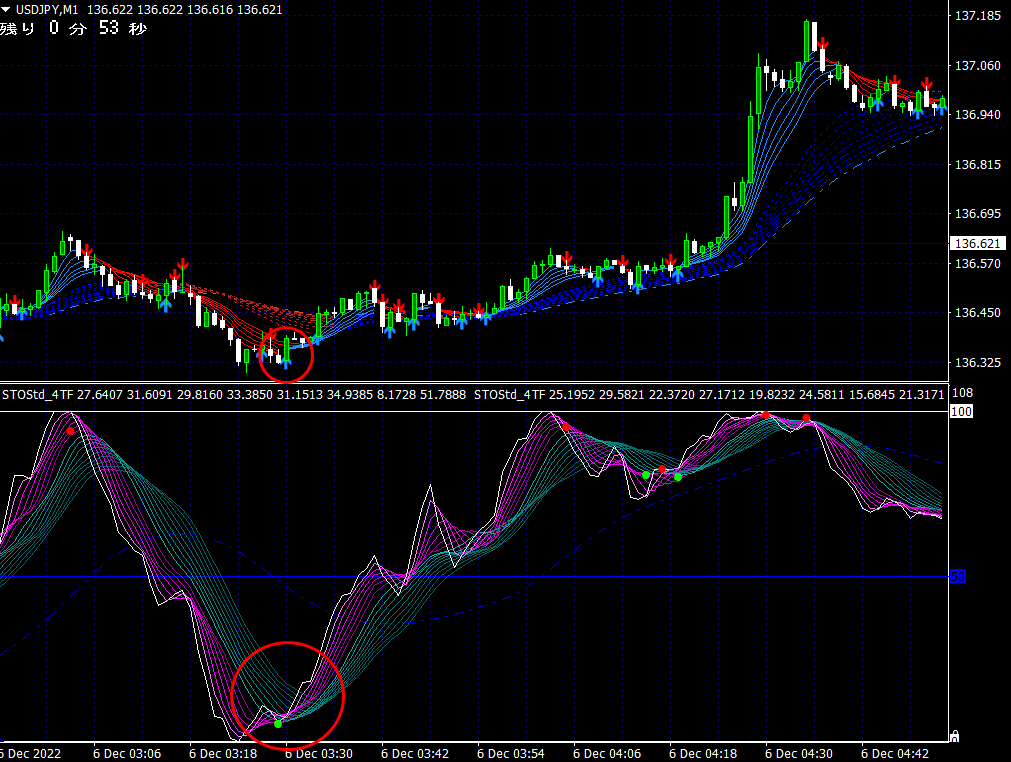Click the rightmost red down arrow on the price chart
The width and height of the screenshot is (1011, 762).
coord(927,84)
